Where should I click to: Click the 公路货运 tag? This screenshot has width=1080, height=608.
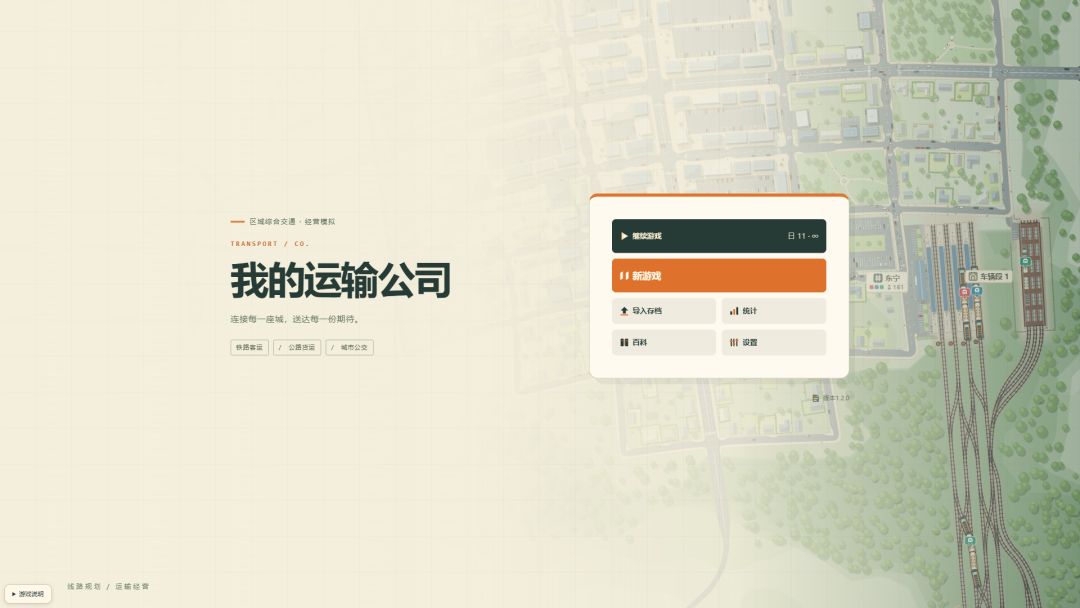[297, 348]
